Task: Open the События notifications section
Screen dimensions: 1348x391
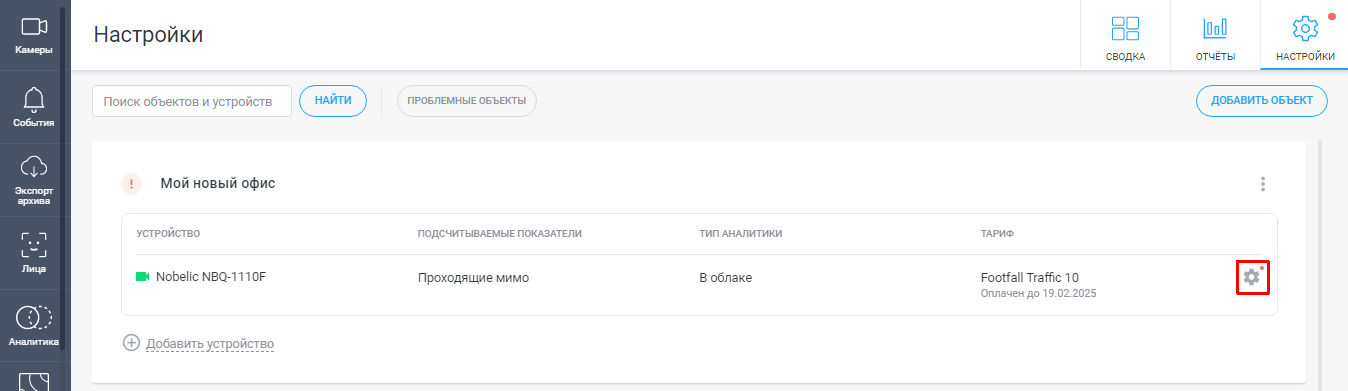Action: coord(34,108)
